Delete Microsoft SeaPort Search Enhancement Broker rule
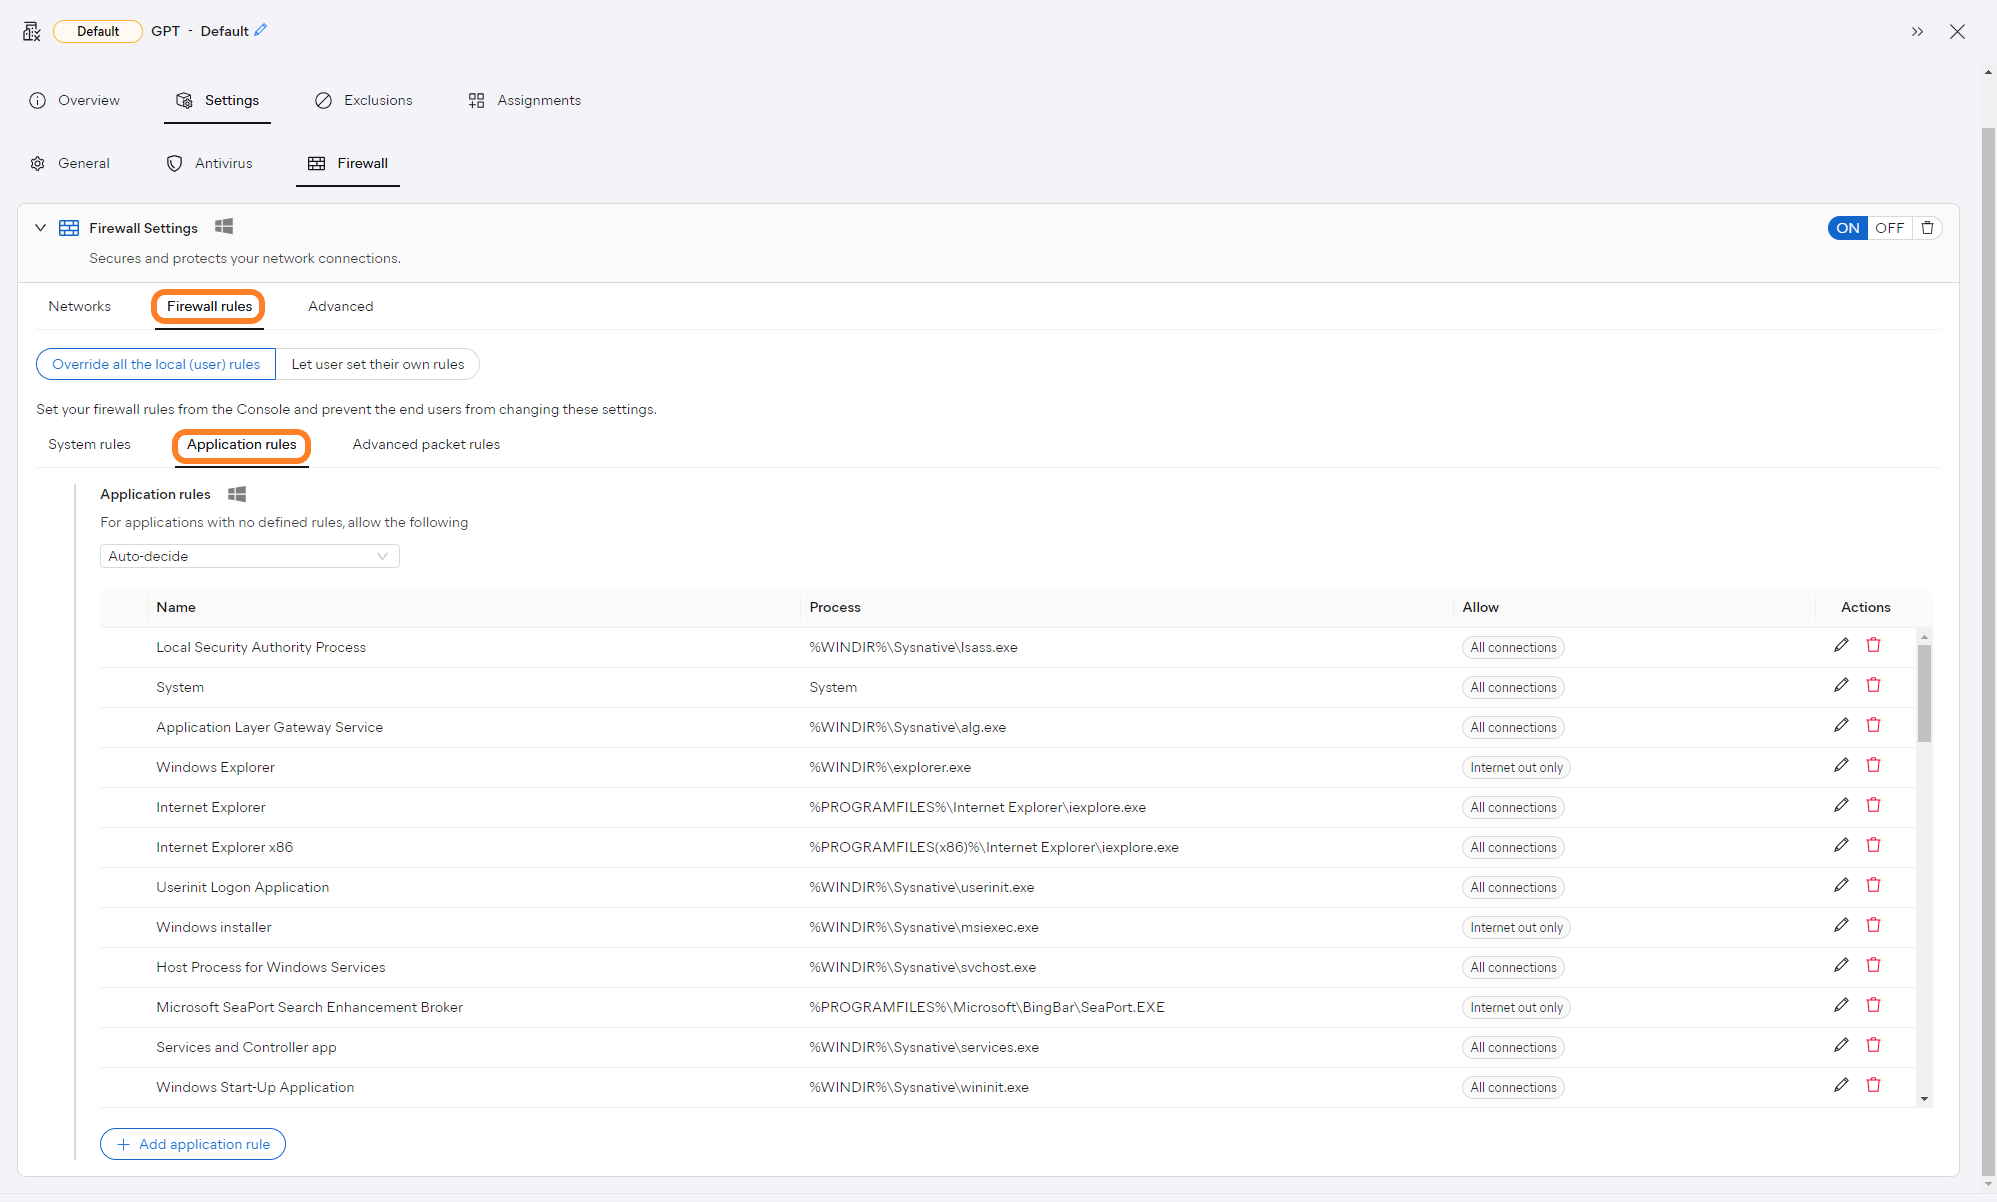This screenshot has height=1202, width=1997. pyautogui.click(x=1873, y=1005)
